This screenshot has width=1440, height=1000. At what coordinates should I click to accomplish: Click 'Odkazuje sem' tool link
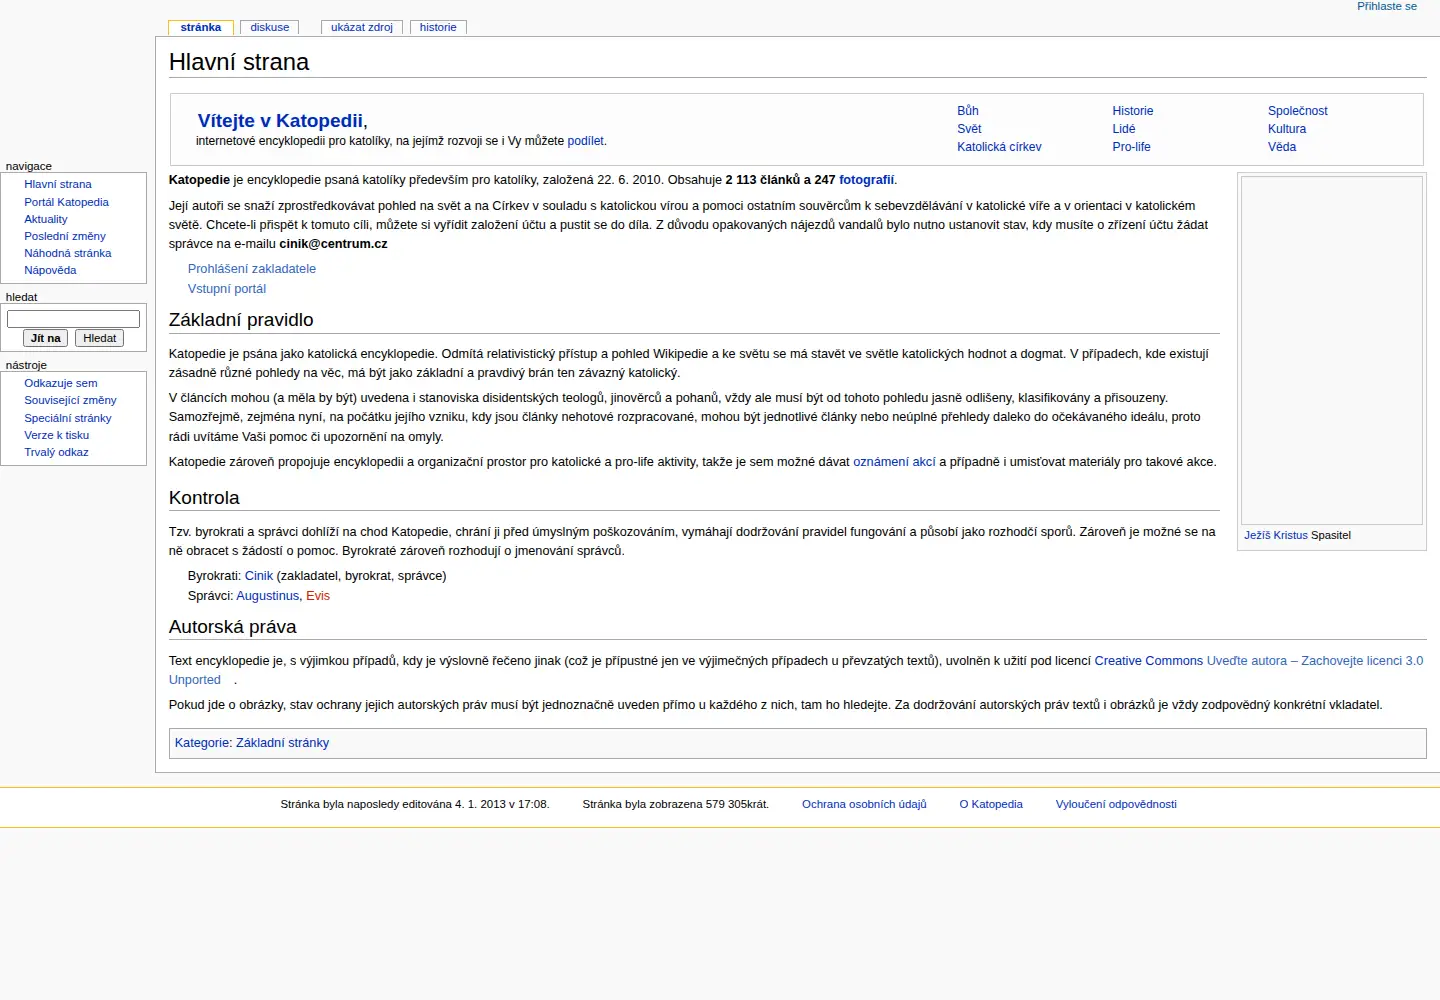[x=61, y=383]
